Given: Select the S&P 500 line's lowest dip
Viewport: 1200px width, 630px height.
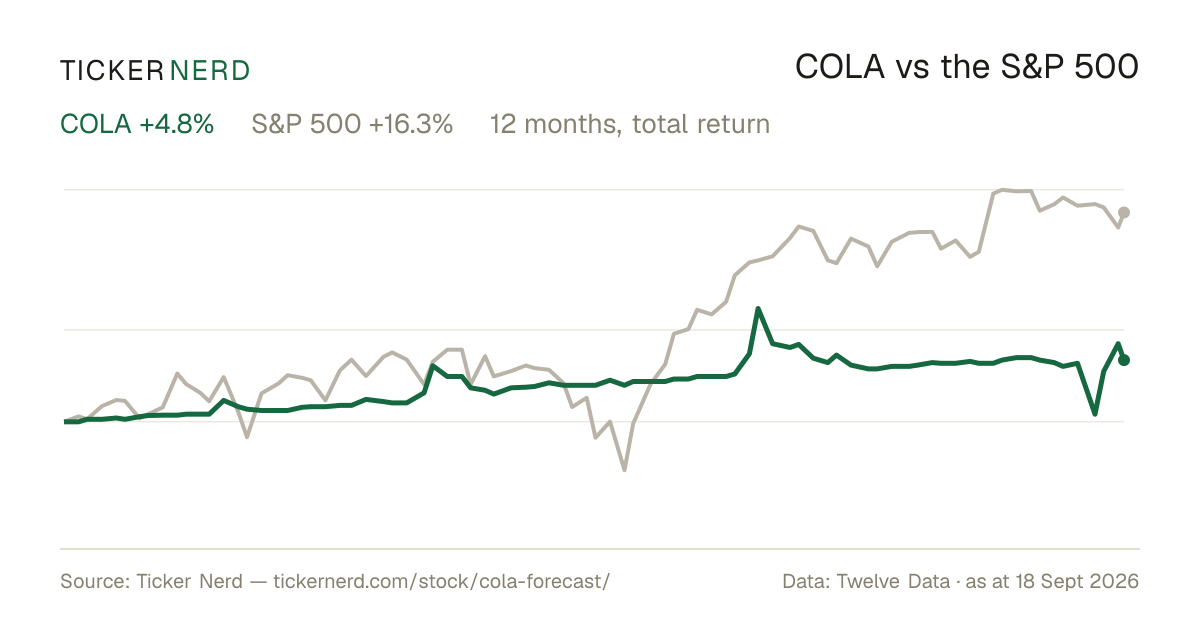Looking at the screenshot, I should tap(625, 469).
